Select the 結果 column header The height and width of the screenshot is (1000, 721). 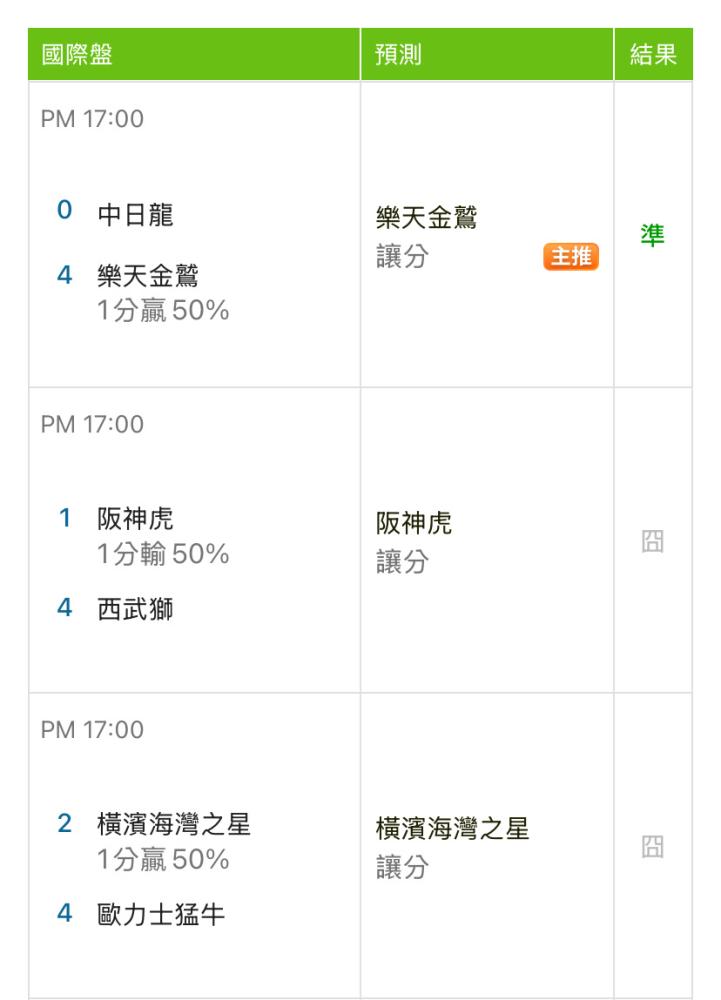click(x=653, y=55)
